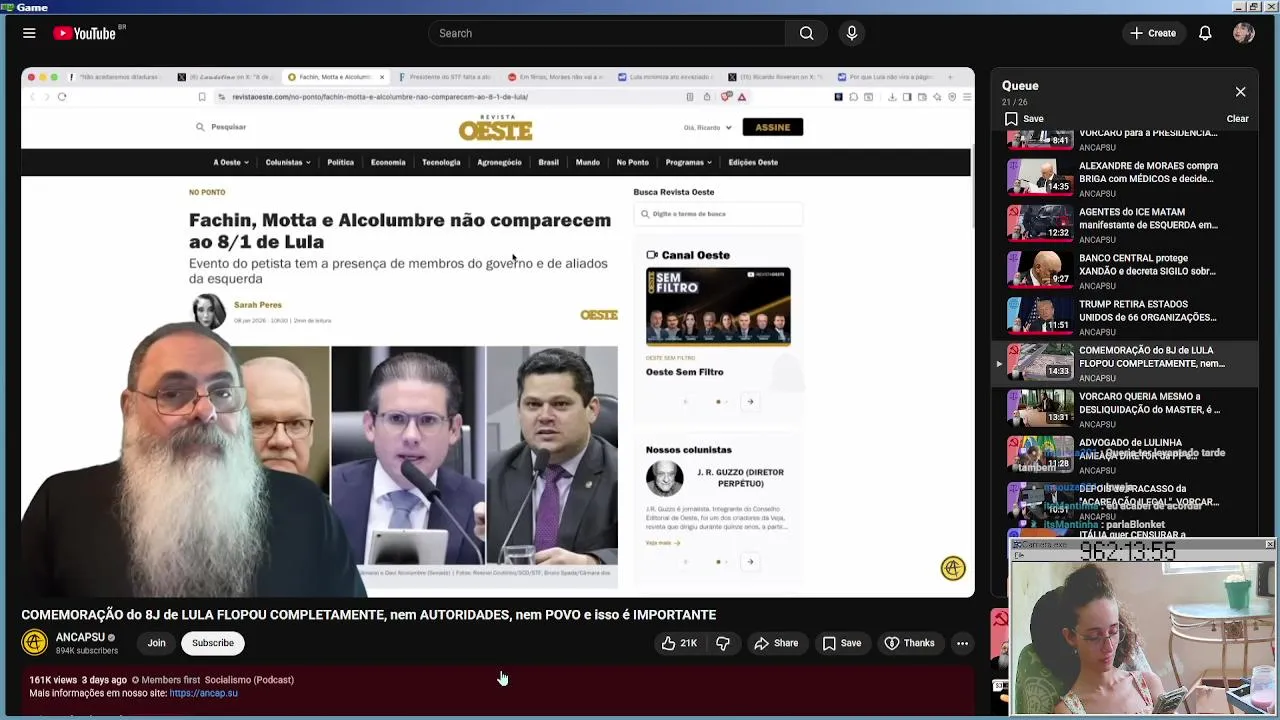The image size is (1280, 720).
Task: Click the video title text
Action: pyautogui.click(x=368, y=615)
